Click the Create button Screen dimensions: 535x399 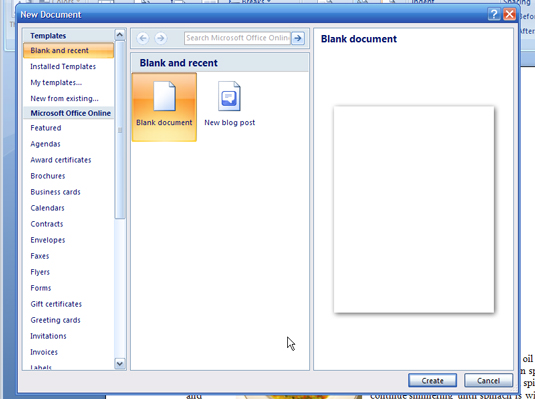click(x=432, y=380)
